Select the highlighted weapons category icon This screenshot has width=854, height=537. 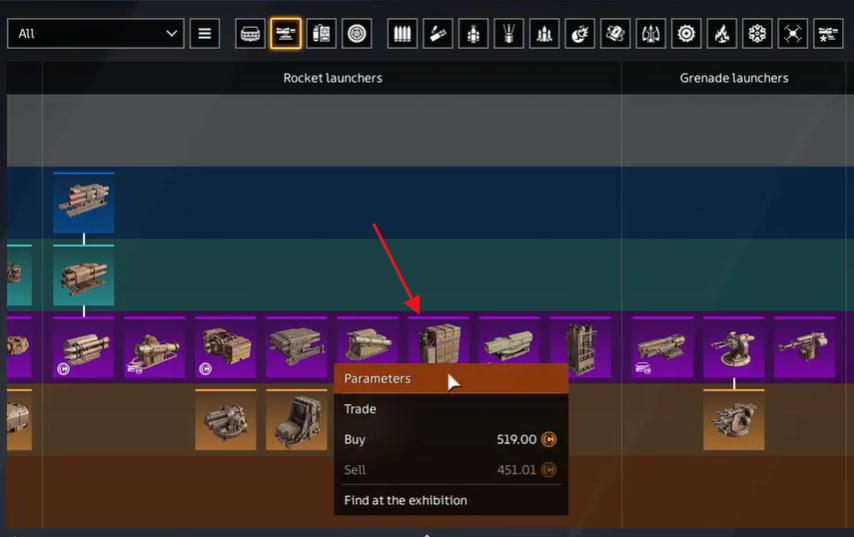(286, 34)
